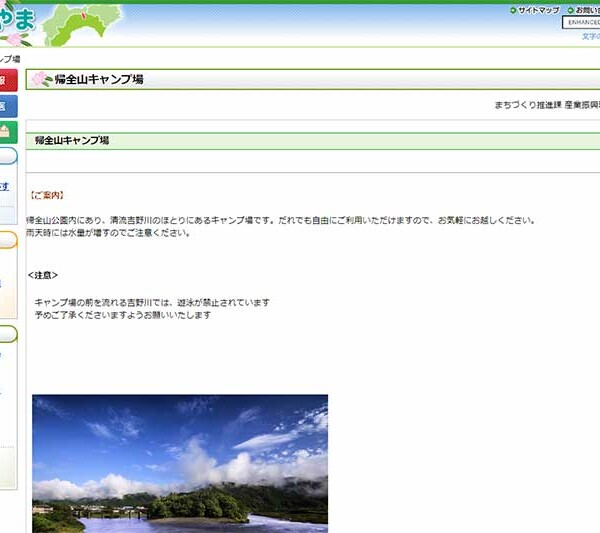Click the 文字 text size link
The height and width of the screenshot is (533, 600).
591,36
